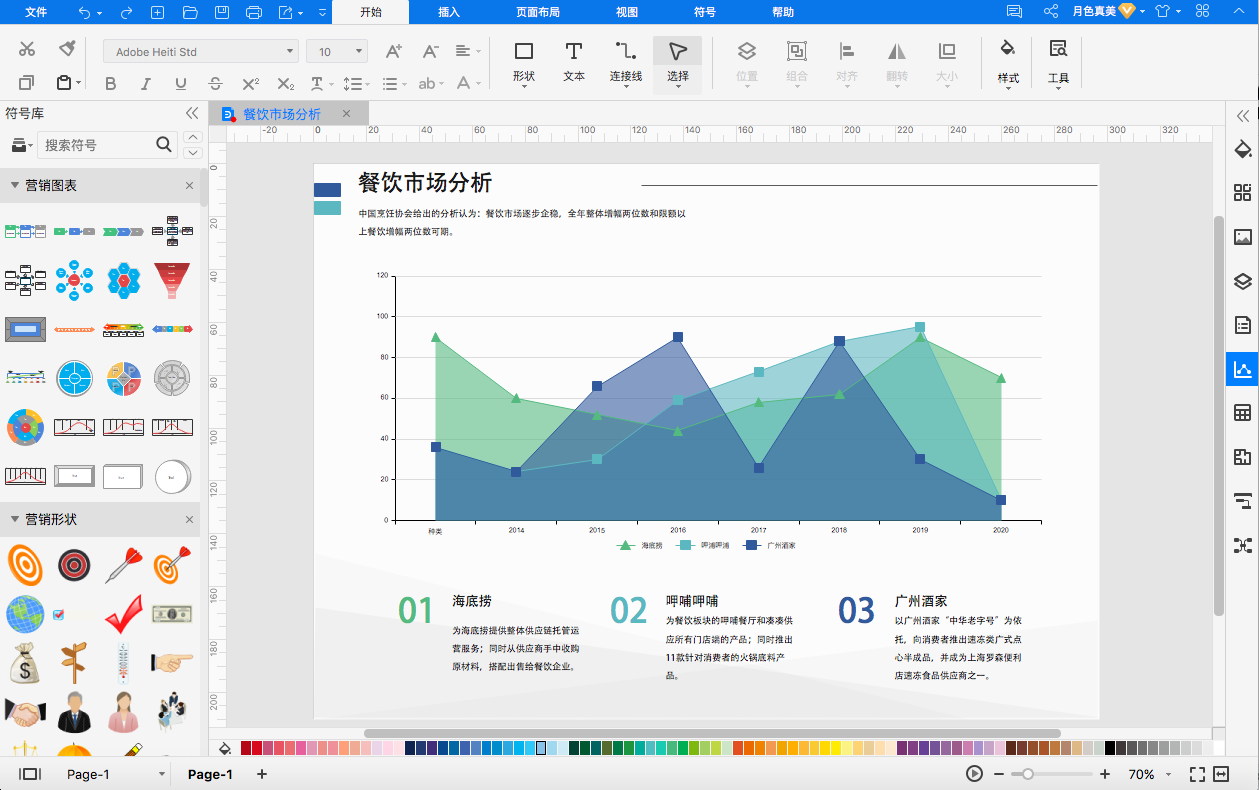
Task: Collapse the 营销形状 section
Action: pos(15,519)
